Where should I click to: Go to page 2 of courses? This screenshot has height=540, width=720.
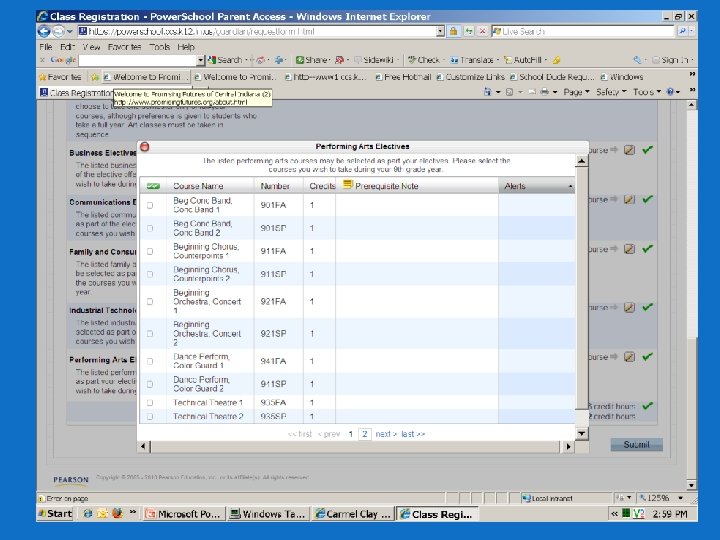[x=365, y=434]
